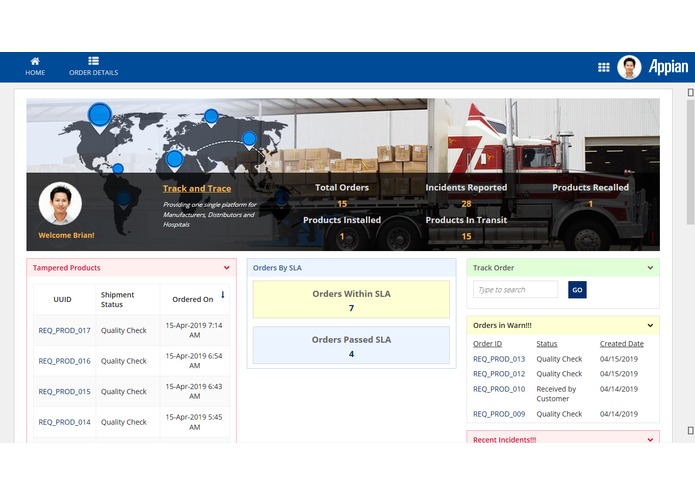Click the Ordered On column header
This screenshot has height=494, width=695.
tap(193, 300)
